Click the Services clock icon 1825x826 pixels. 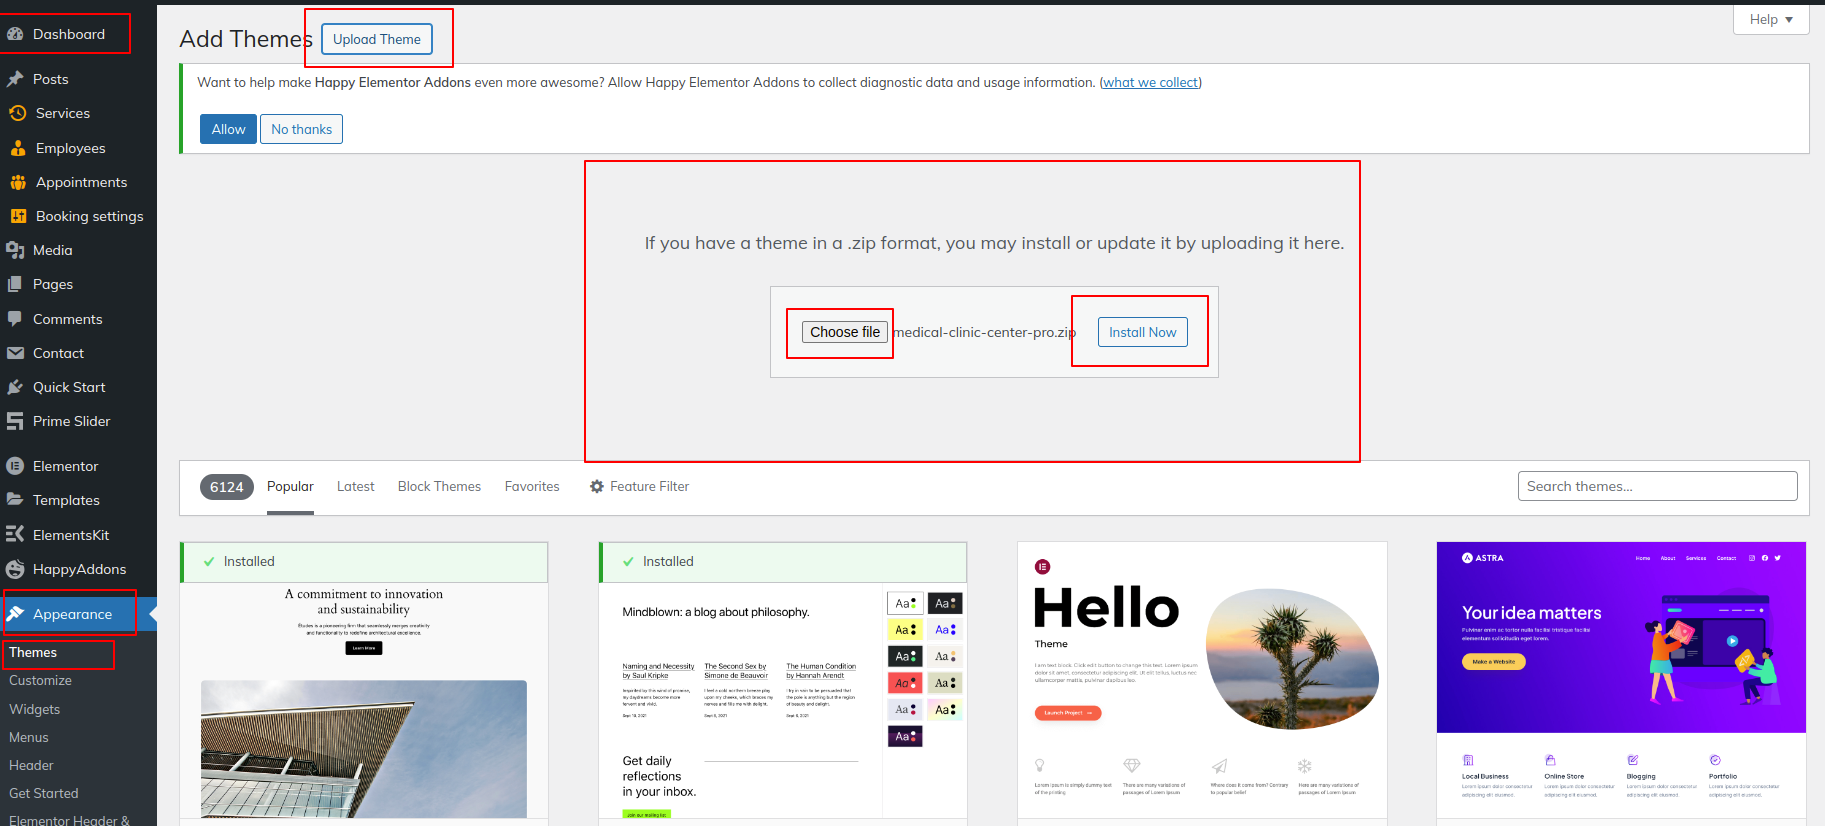click(x=17, y=113)
